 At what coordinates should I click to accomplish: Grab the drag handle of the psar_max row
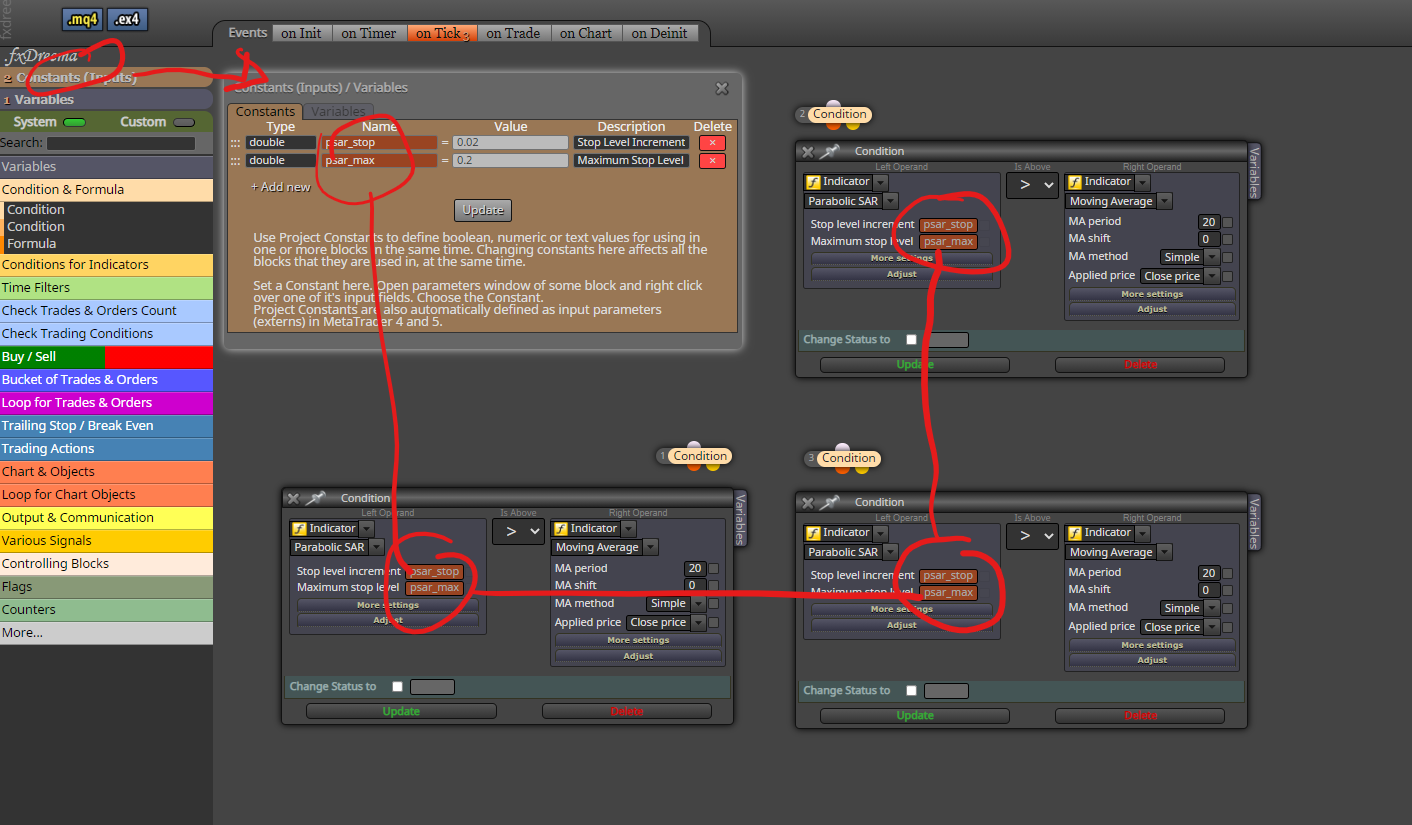pos(236,161)
